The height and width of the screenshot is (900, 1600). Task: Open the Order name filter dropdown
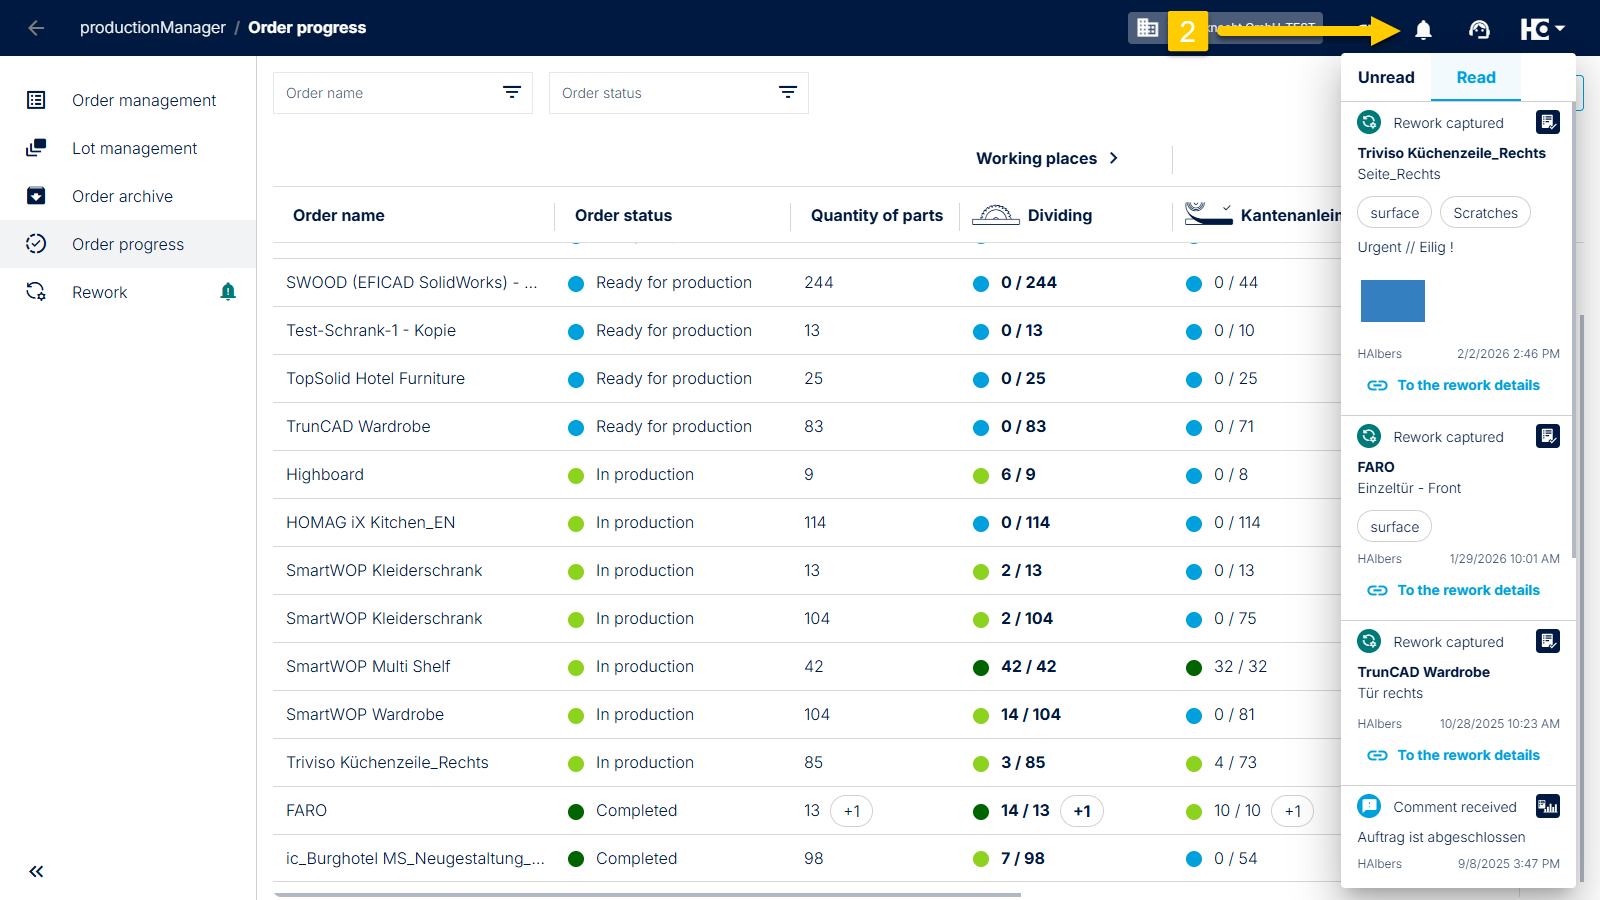pyautogui.click(x=511, y=93)
